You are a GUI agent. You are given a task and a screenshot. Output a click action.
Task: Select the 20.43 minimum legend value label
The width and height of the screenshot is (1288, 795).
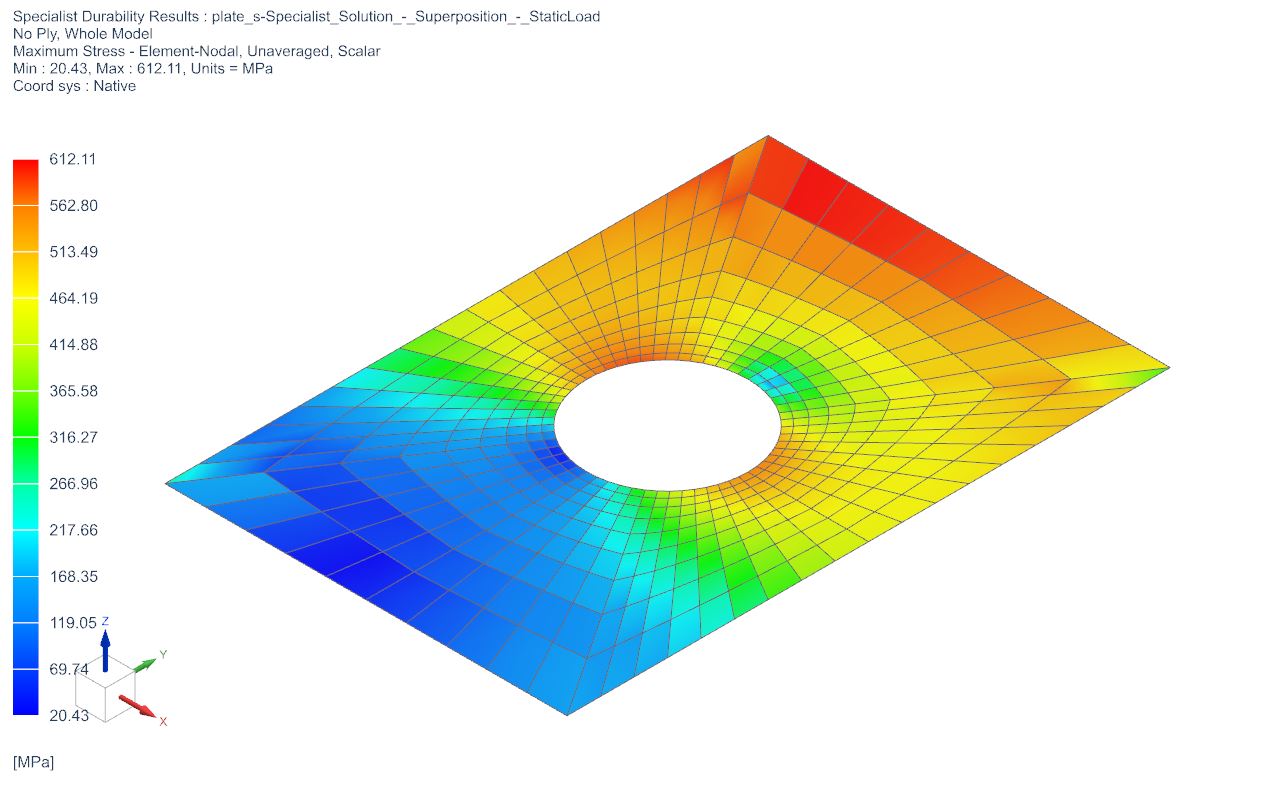pos(69,715)
